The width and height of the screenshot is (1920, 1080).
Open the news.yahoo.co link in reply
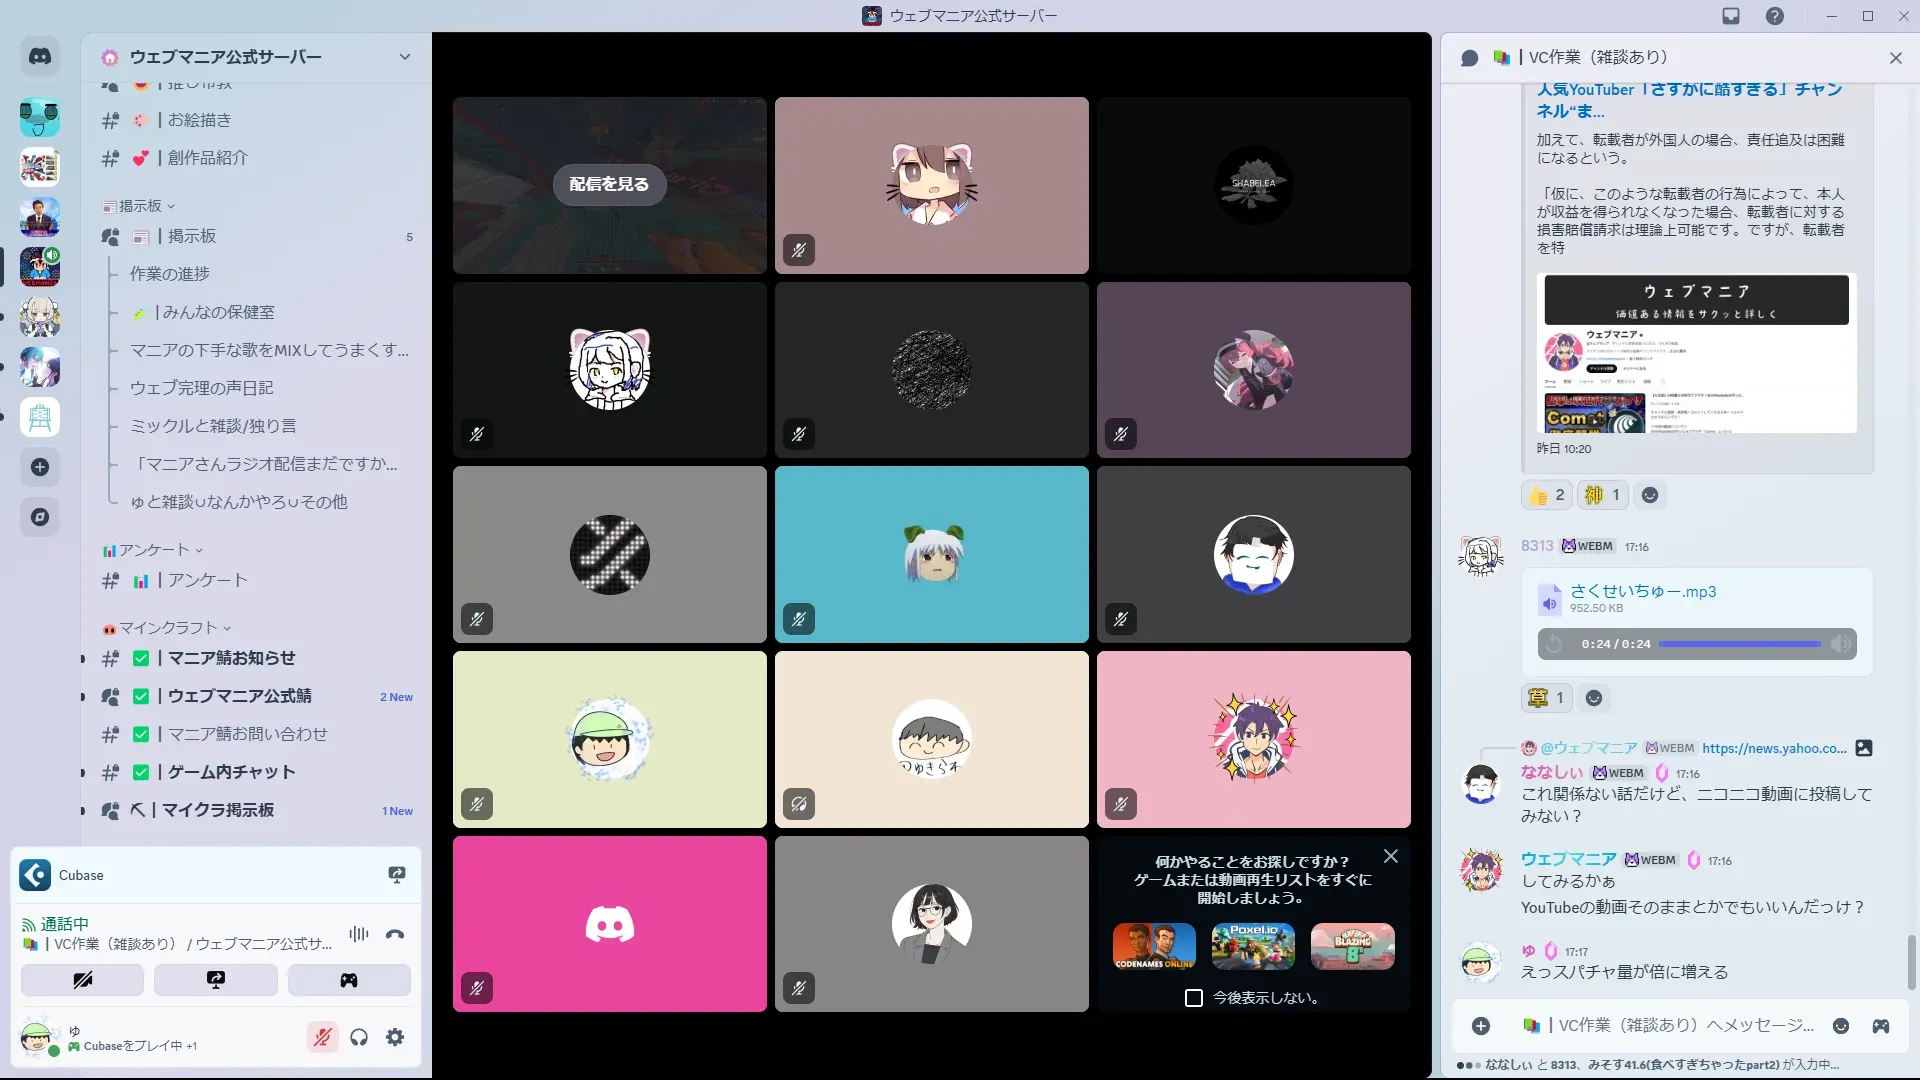coord(1773,748)
